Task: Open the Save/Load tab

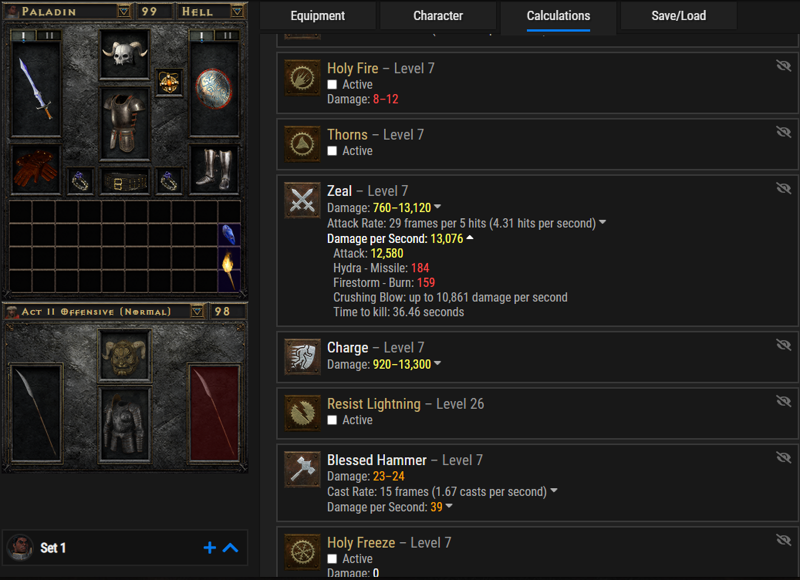Action: [x=679, y=16]
